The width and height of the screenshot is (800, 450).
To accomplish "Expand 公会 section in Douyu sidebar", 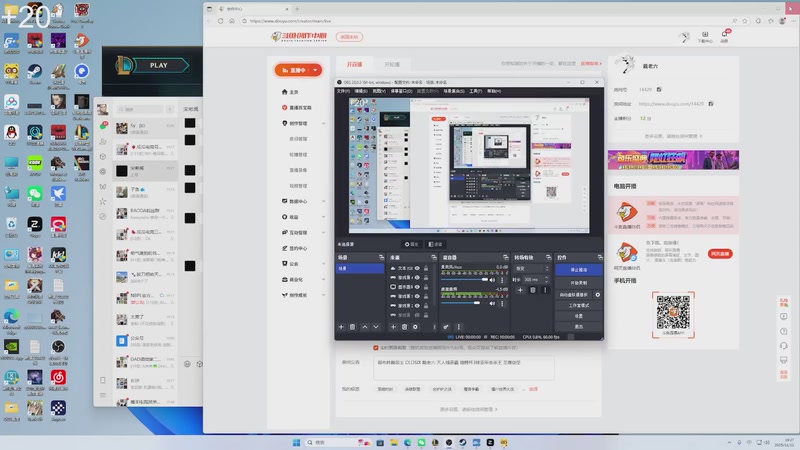I will 323,264.
